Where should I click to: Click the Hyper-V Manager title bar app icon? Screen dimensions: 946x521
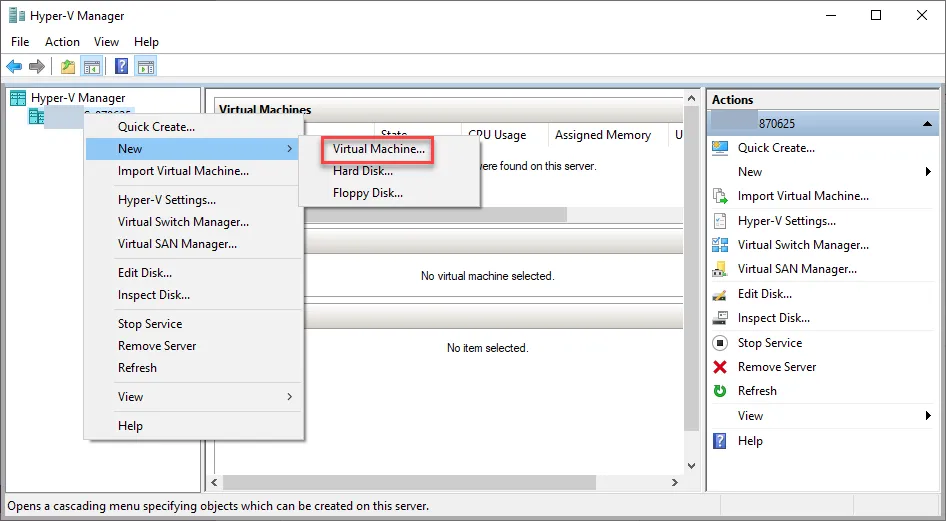click(x=17, y=16)
